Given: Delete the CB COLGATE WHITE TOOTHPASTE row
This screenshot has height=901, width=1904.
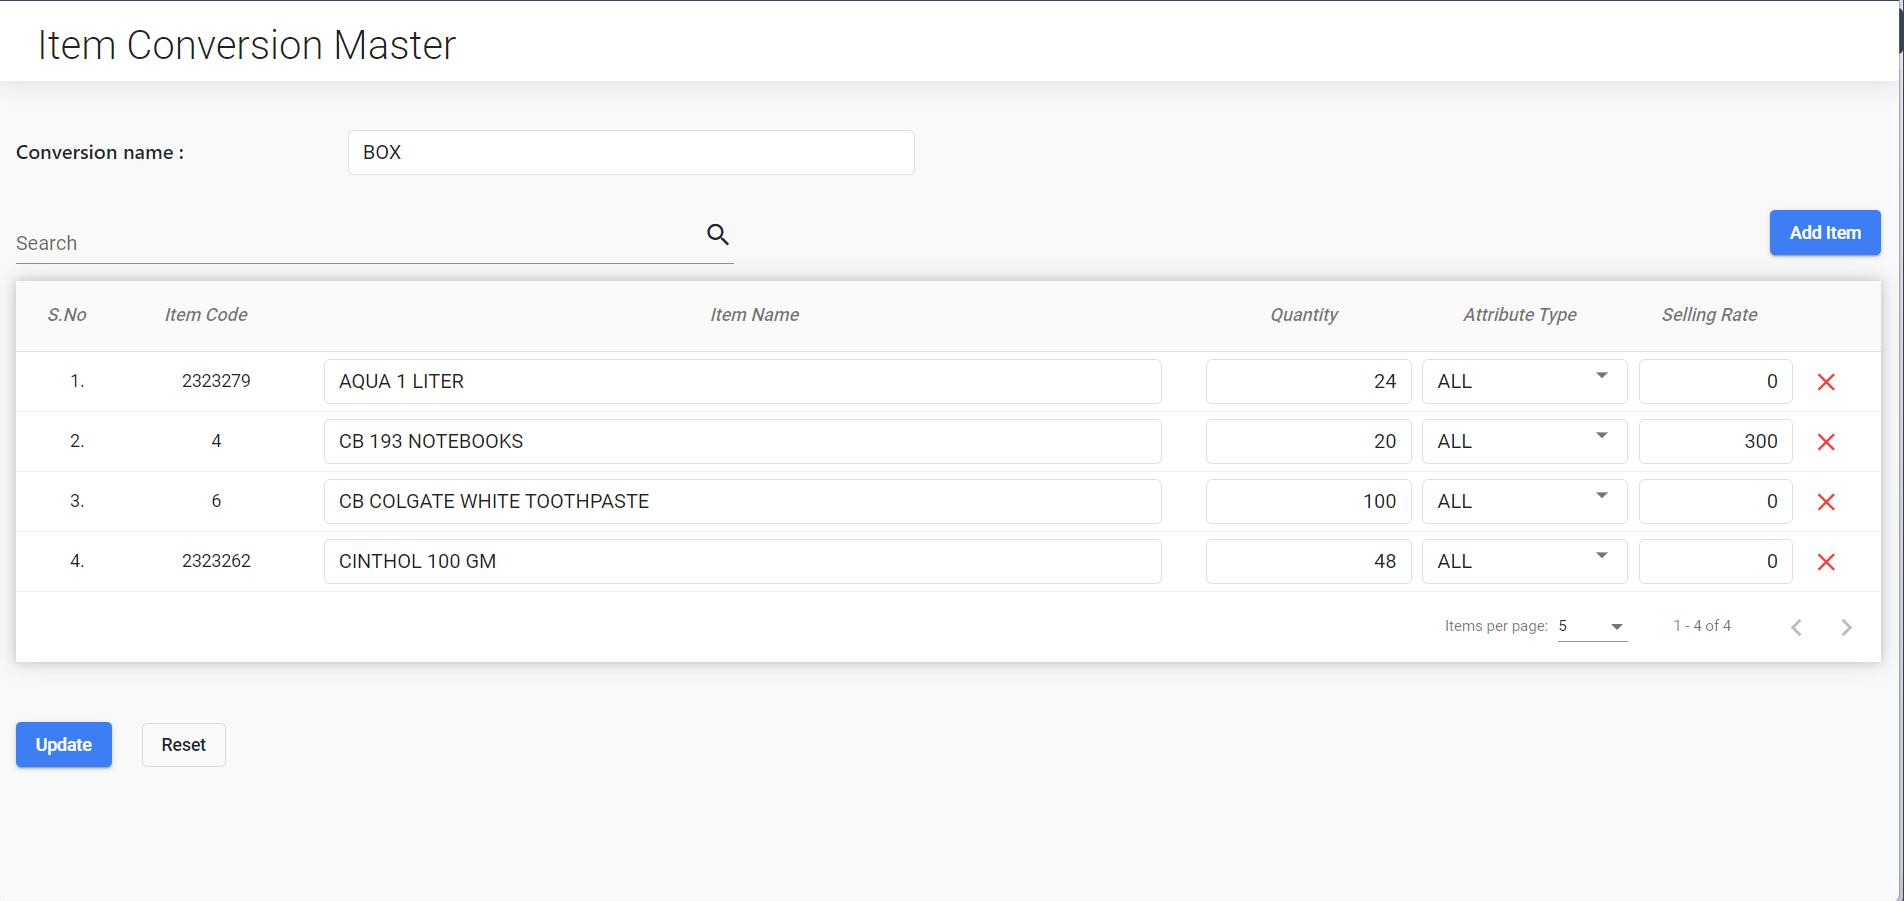Looking at the screenshot, I should (x=1826, y=502).
